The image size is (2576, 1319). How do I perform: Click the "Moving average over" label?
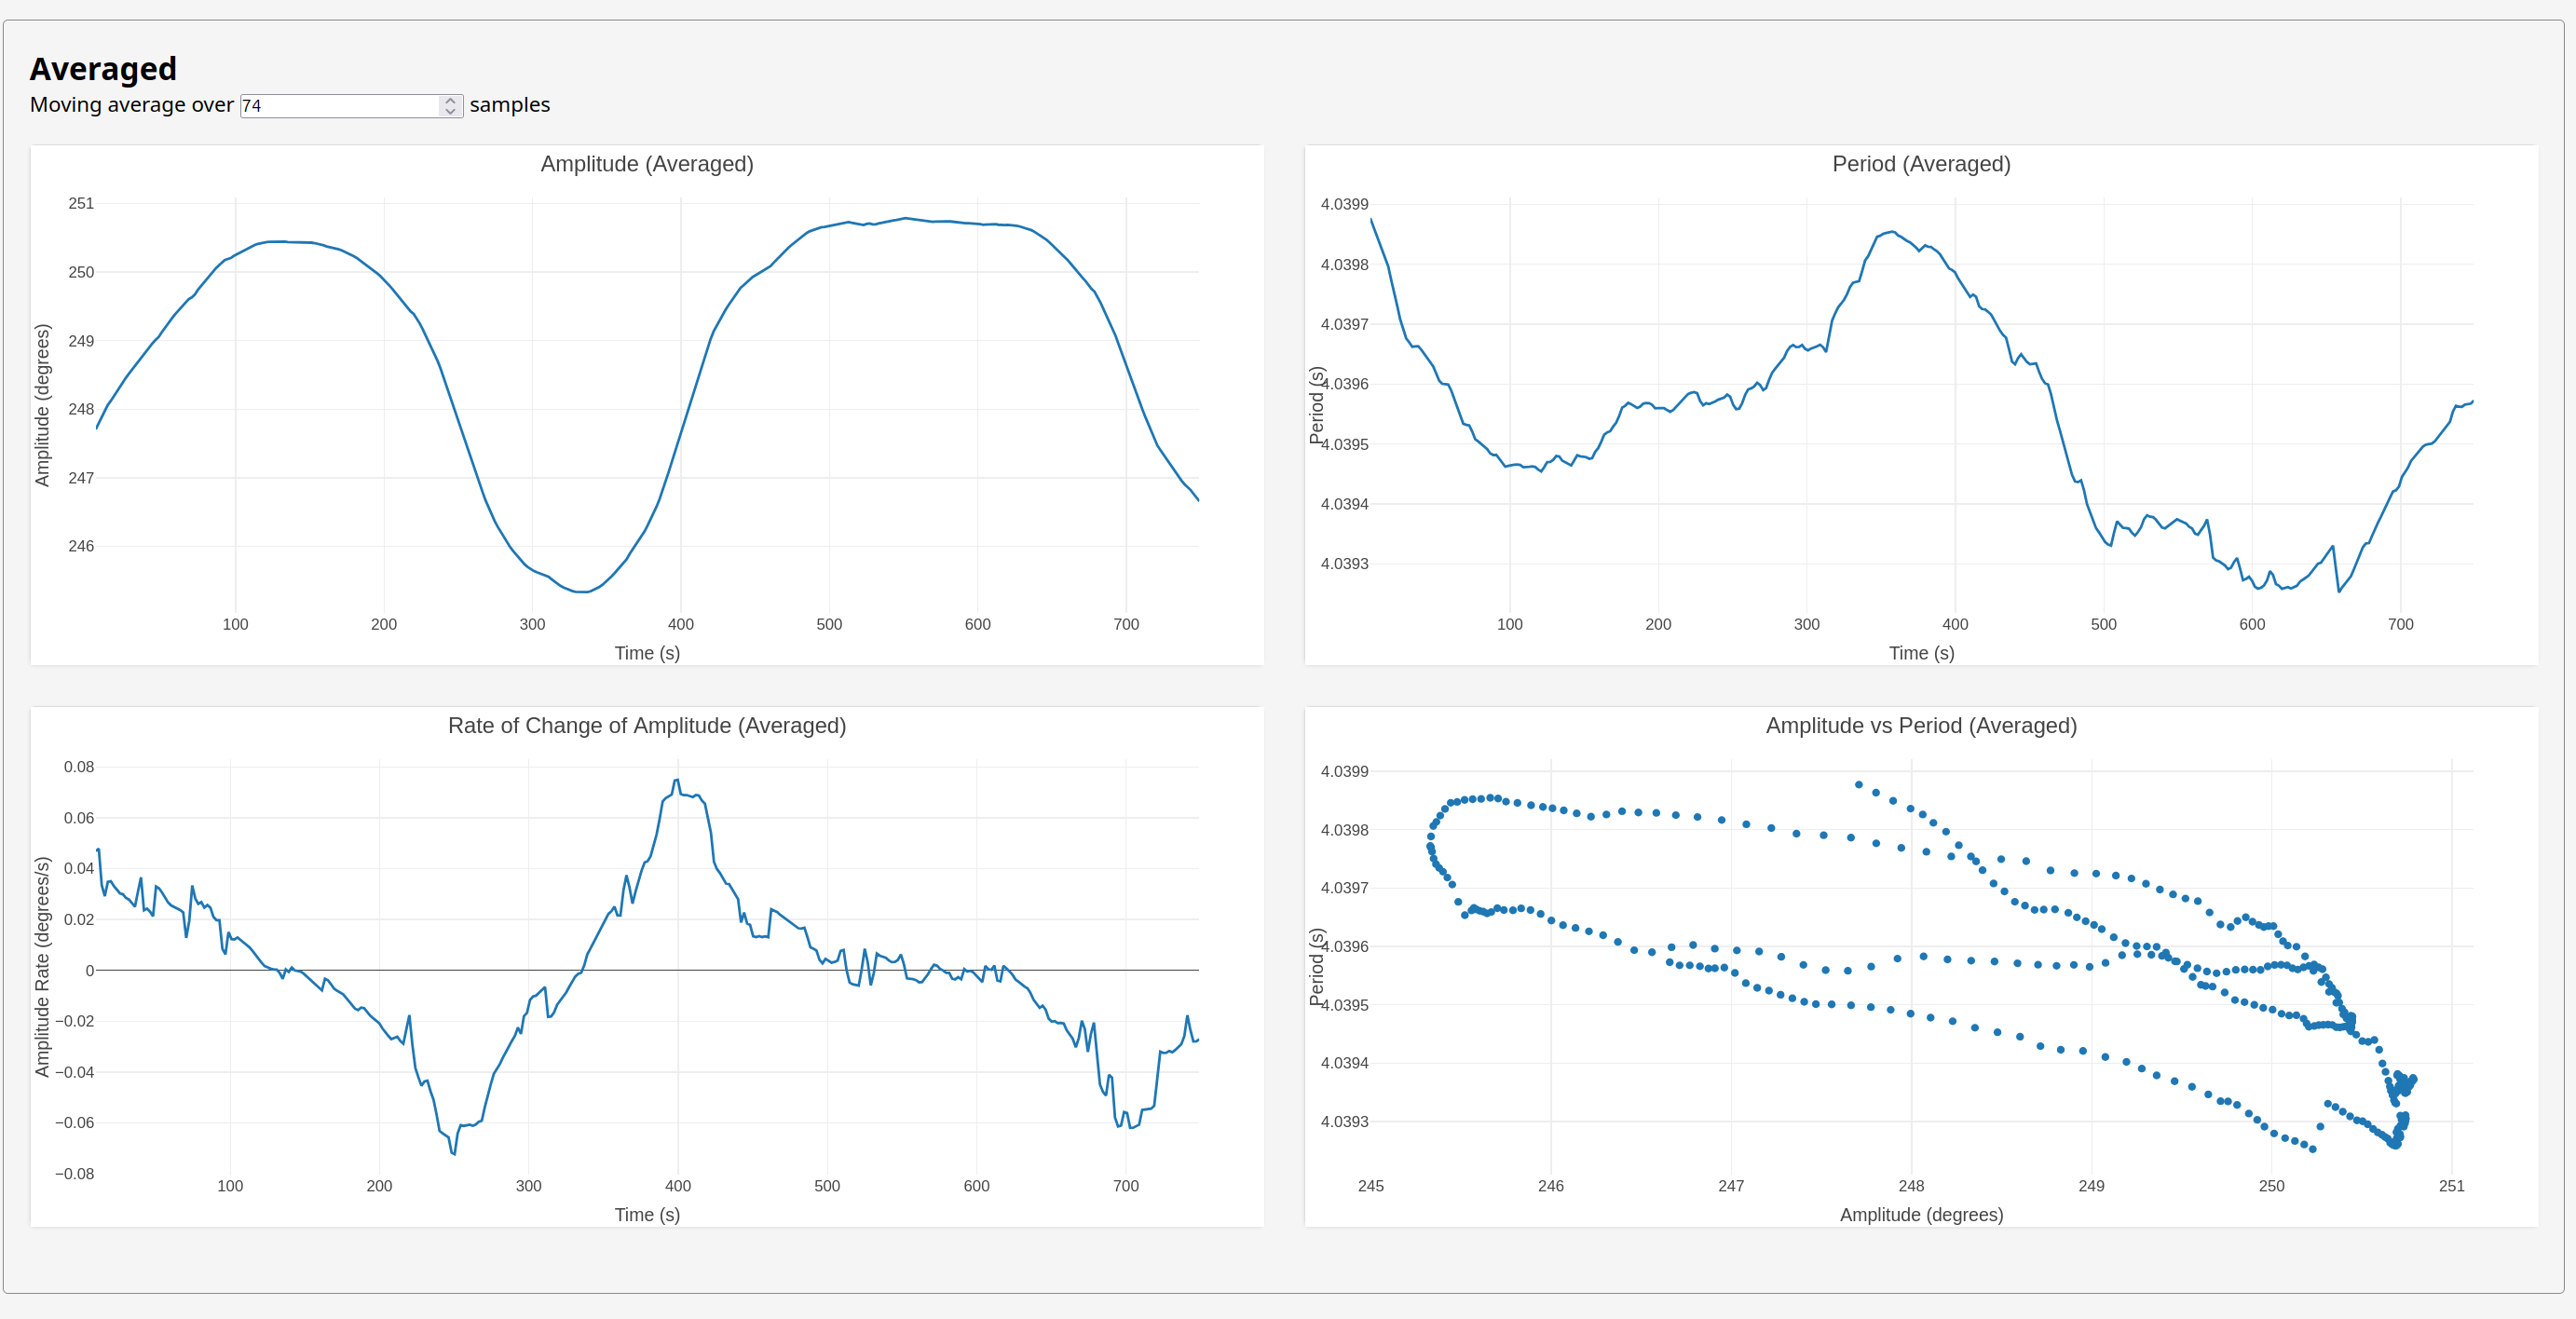pos(132,105)
